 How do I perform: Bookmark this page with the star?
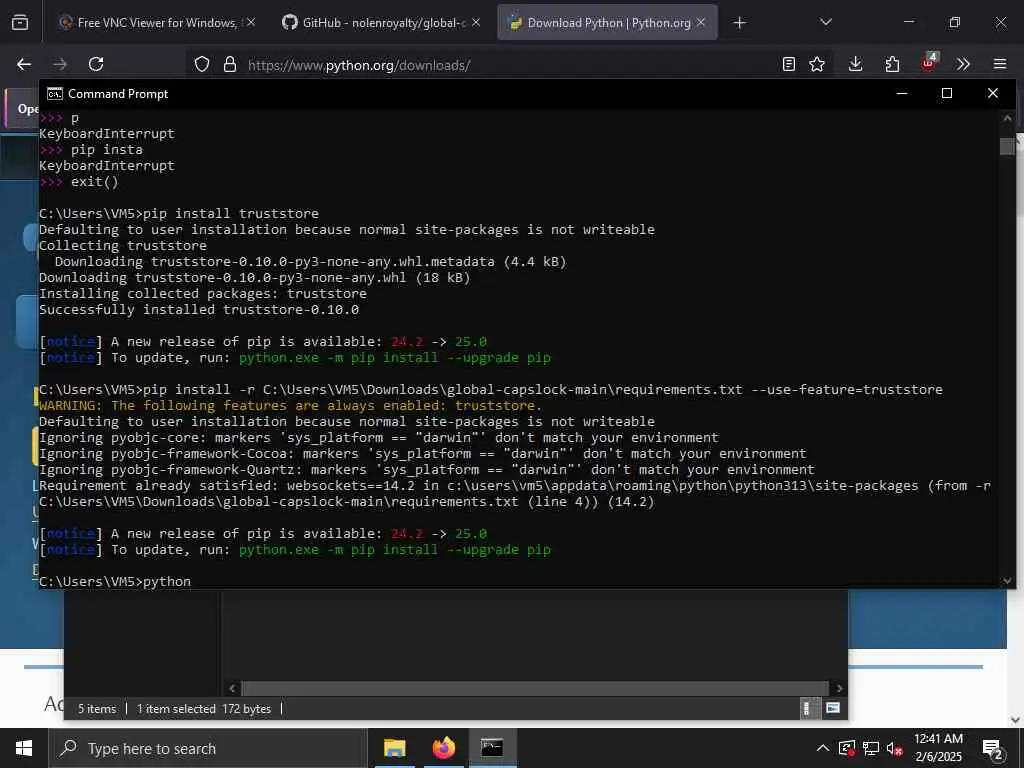click(817, 64)
